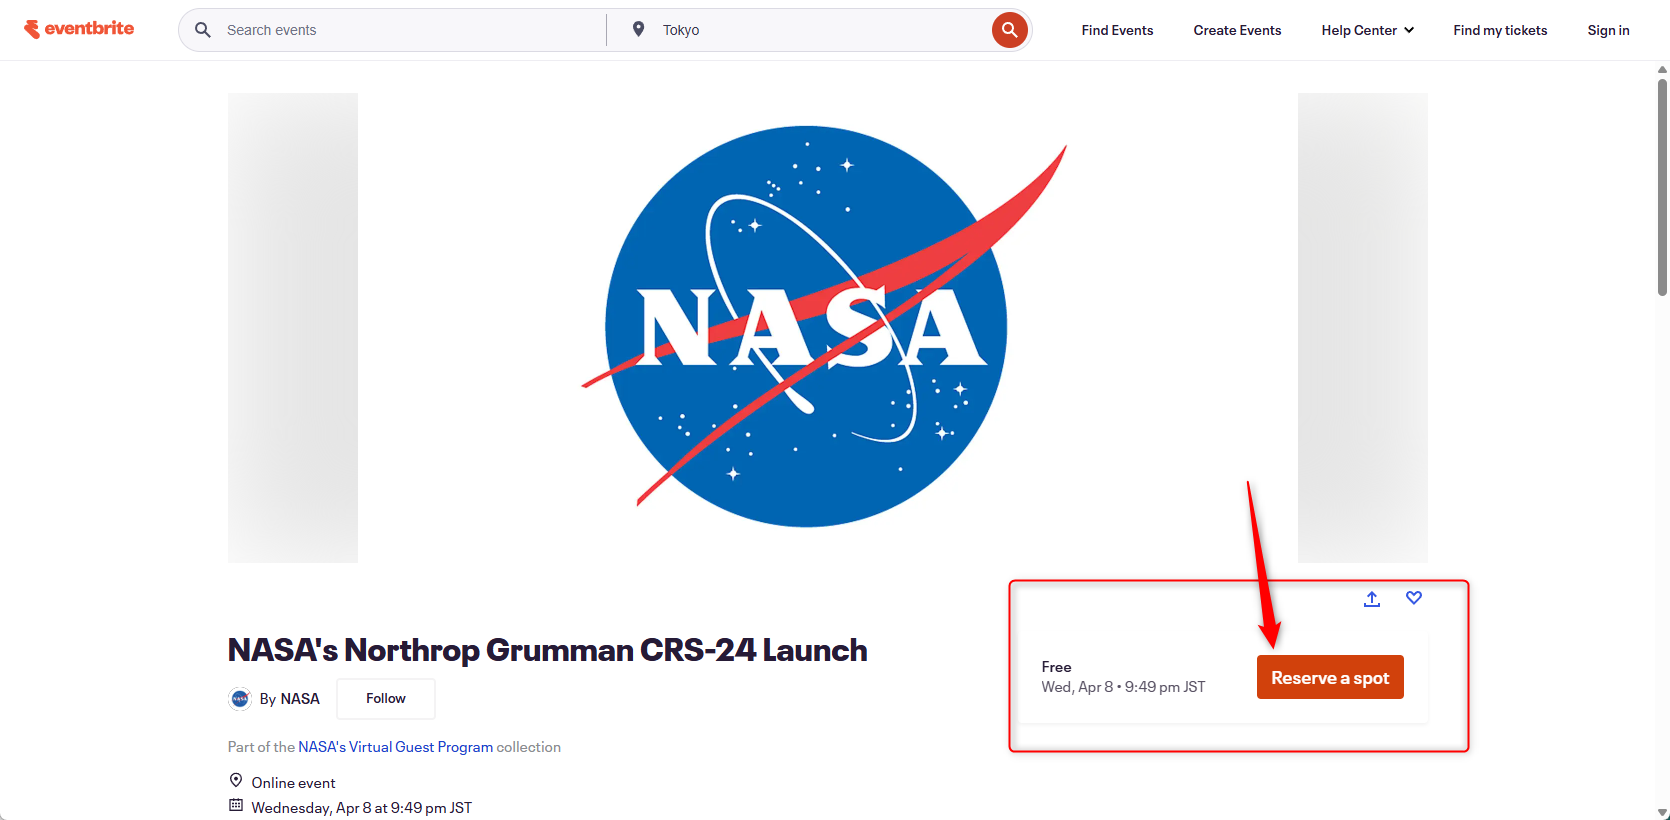Screen dimensions: 1670x820
Task: Click the orange search submit button
Action: 1010,30
